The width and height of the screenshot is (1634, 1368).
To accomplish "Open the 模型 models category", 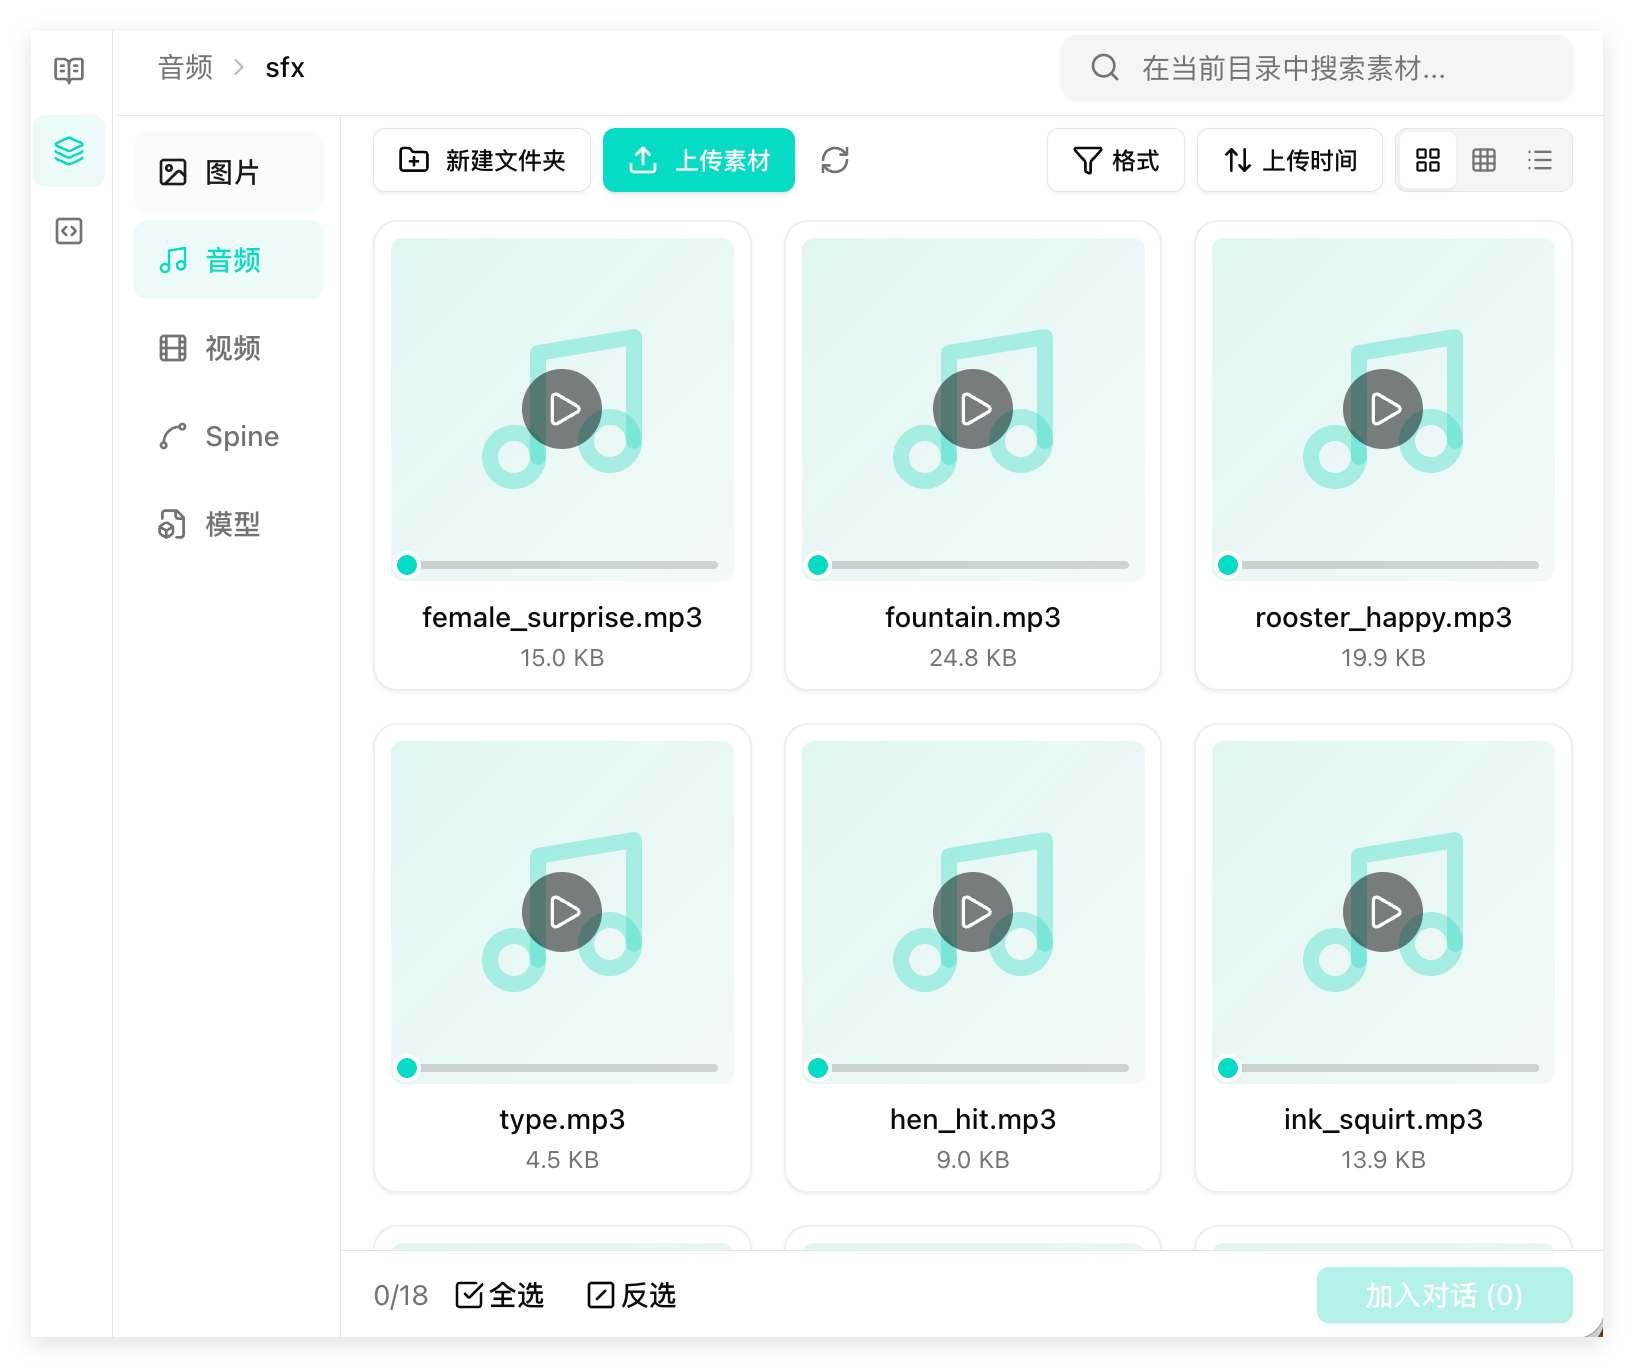I will pyautogui.click(x=228, y=524).
